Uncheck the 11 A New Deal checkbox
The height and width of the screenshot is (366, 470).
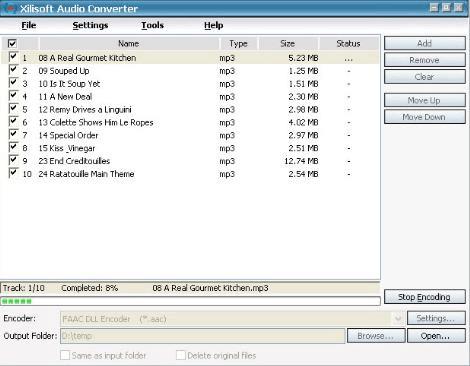[13, 96]
